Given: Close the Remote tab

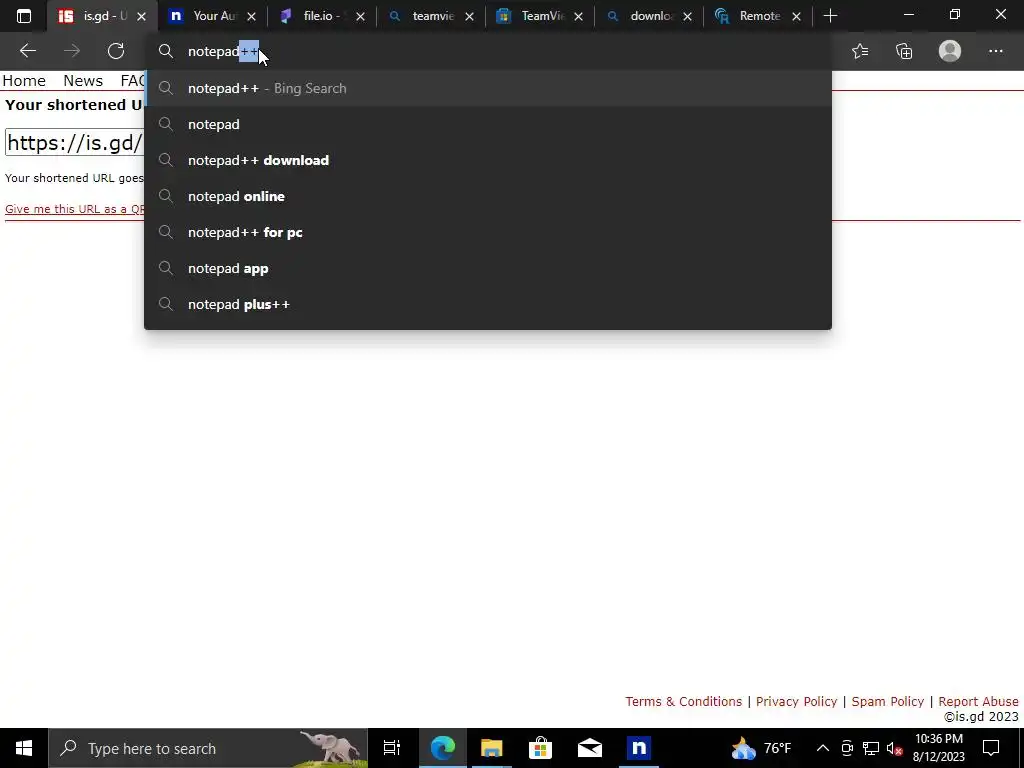Looking at the screenshot, I should [x=796, y=16].
